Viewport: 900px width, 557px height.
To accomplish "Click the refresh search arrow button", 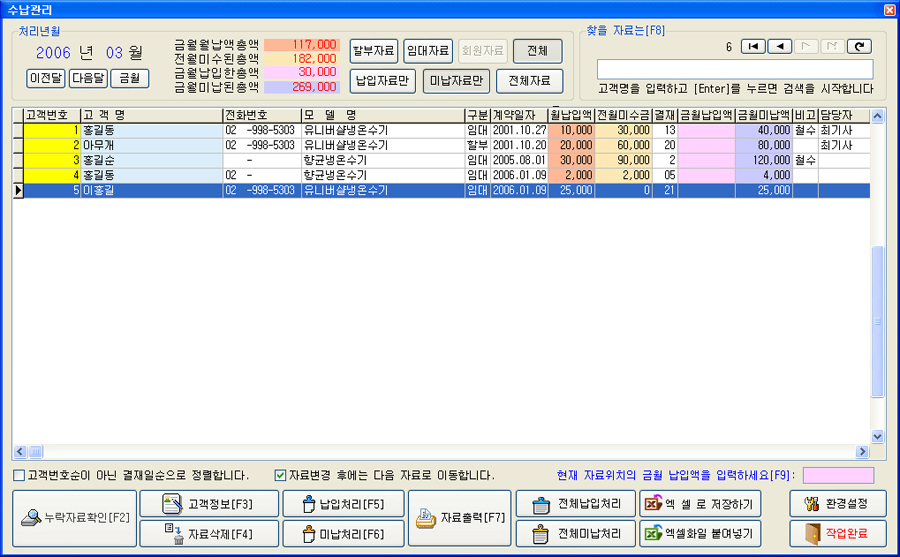I will pyautogui.click(x=859, y=47).
